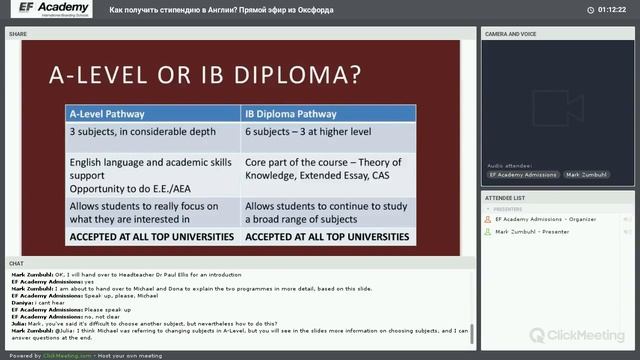This screenshot has height=360, width=640.
Task: Click the Russian webinar title in the header
Action: [221, 10]
